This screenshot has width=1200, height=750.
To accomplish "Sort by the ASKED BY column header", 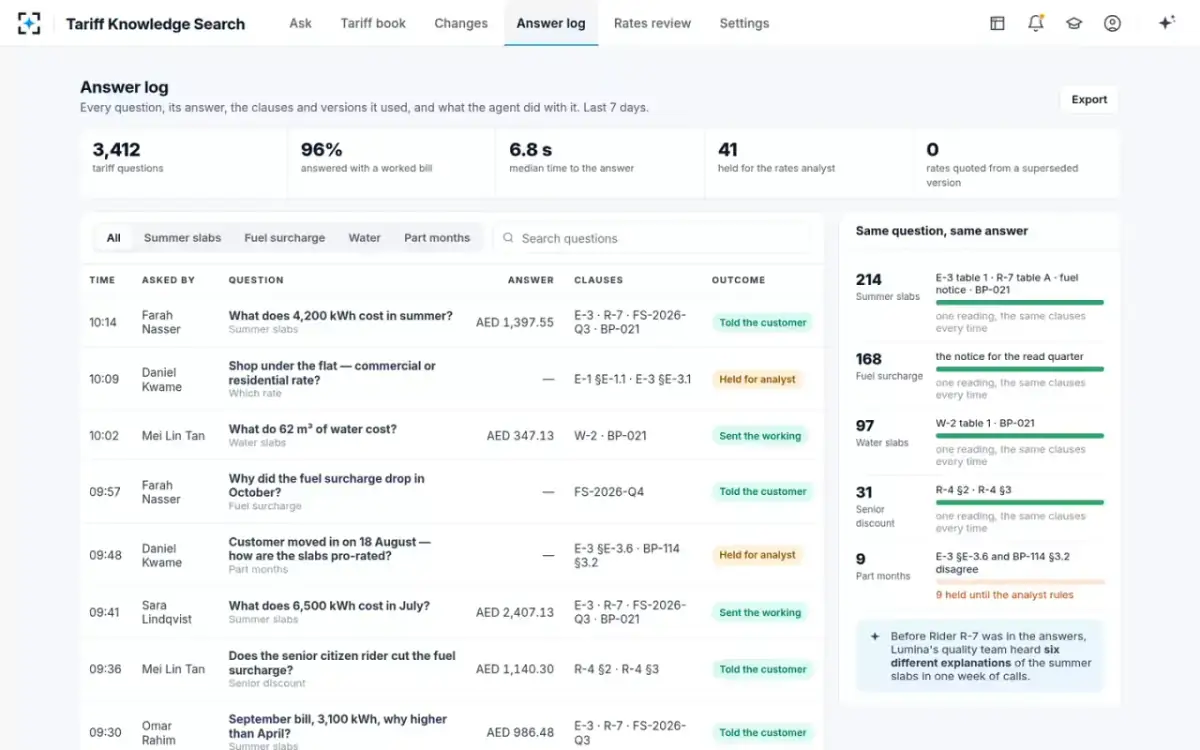I will click(x=168, y=280).
